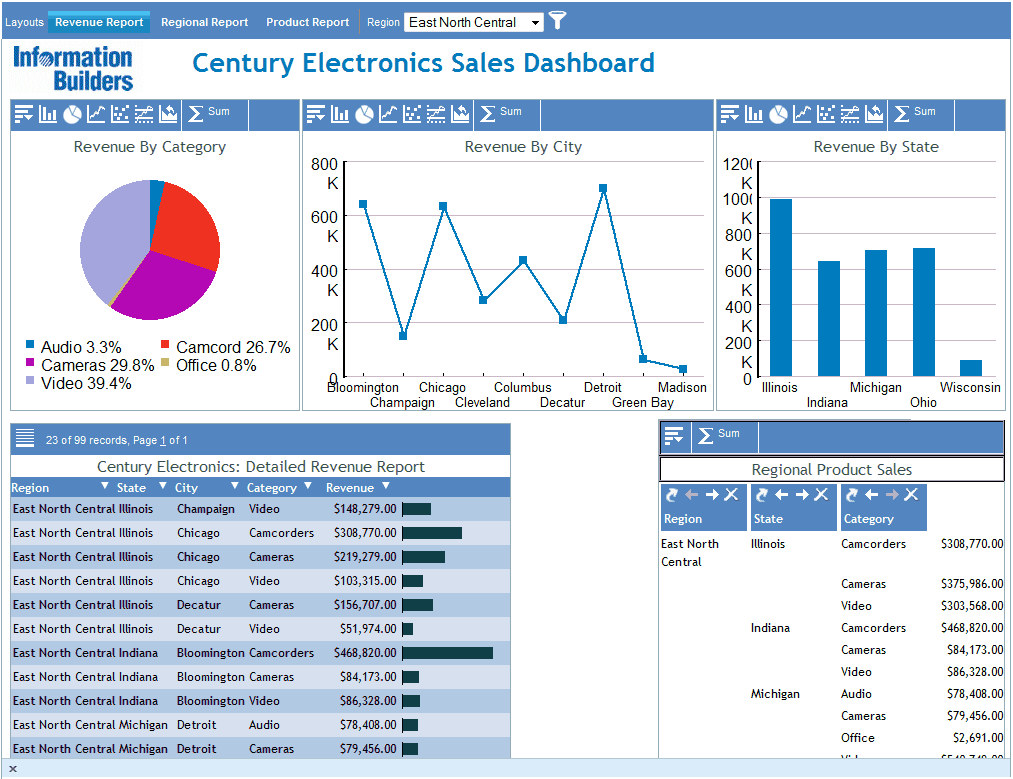Open the Revenue column dropdown in revenue report
Image resolution: width=1013 pixels, height=779 pixels.
tap(386, 486)
